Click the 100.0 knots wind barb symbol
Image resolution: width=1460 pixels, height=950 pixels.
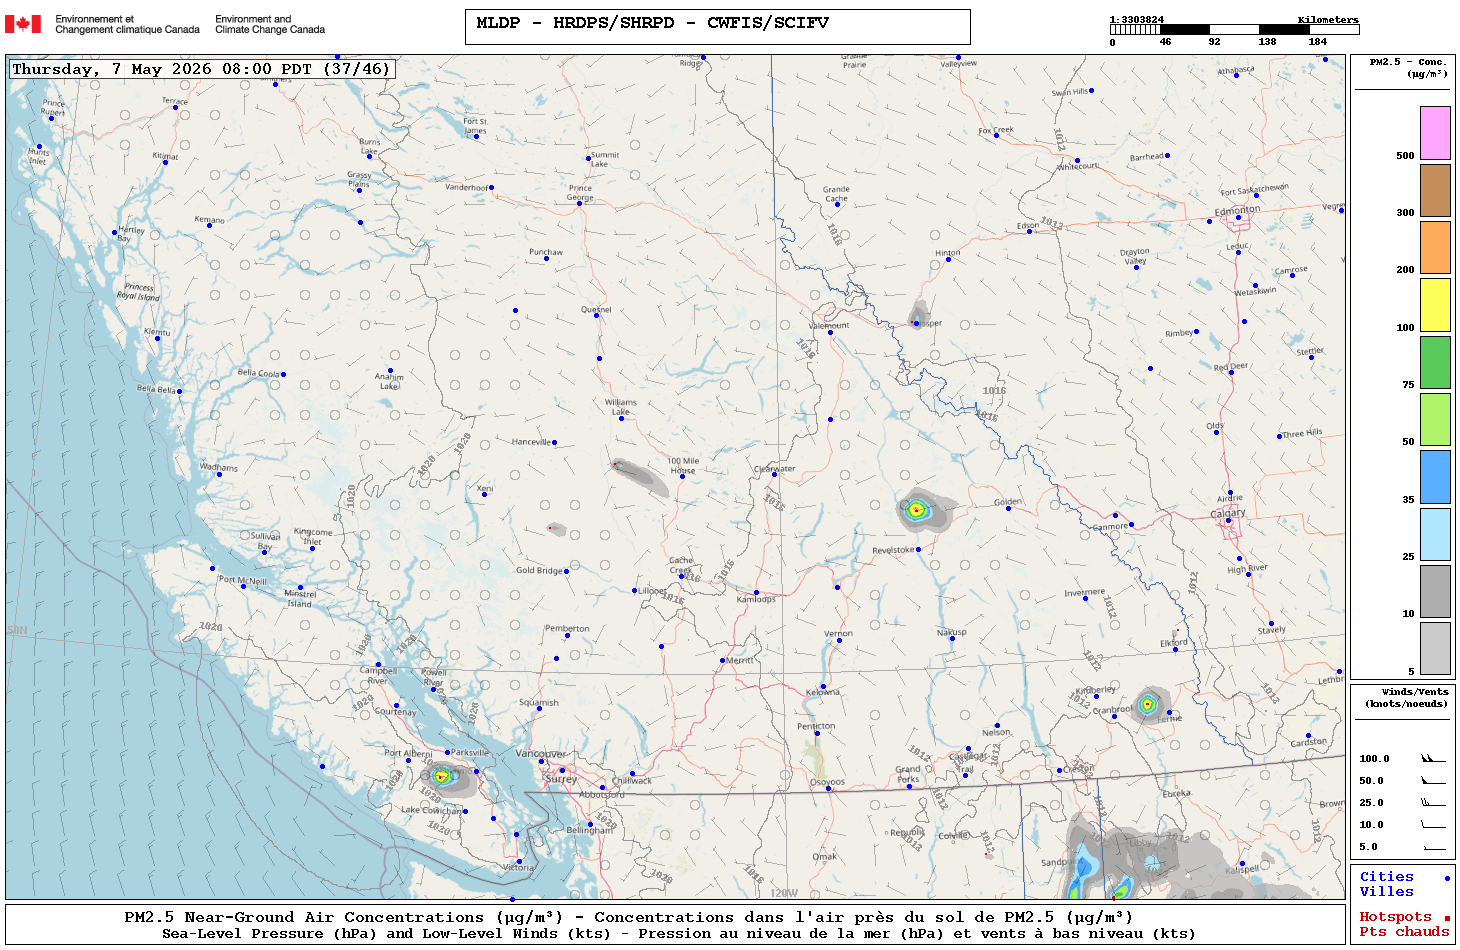coord(1433,758)
